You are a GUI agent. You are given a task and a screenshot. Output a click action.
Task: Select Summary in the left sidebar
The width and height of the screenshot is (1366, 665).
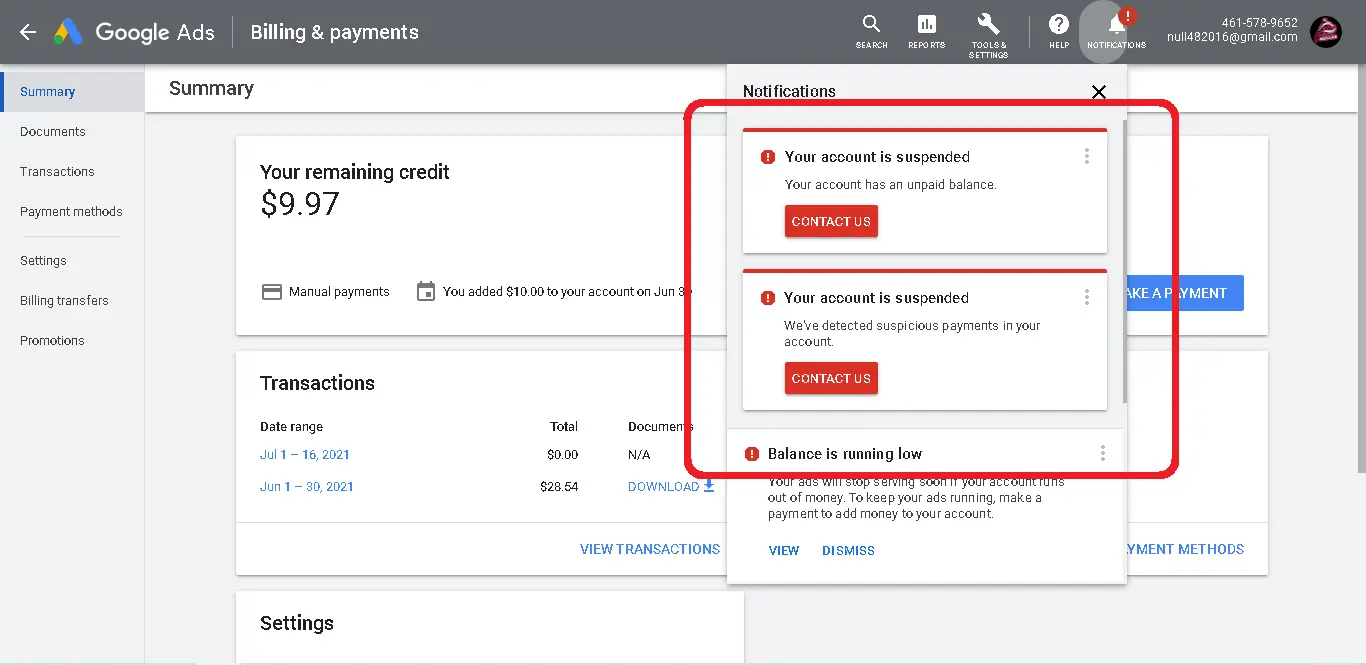click(x=72, y=92)
